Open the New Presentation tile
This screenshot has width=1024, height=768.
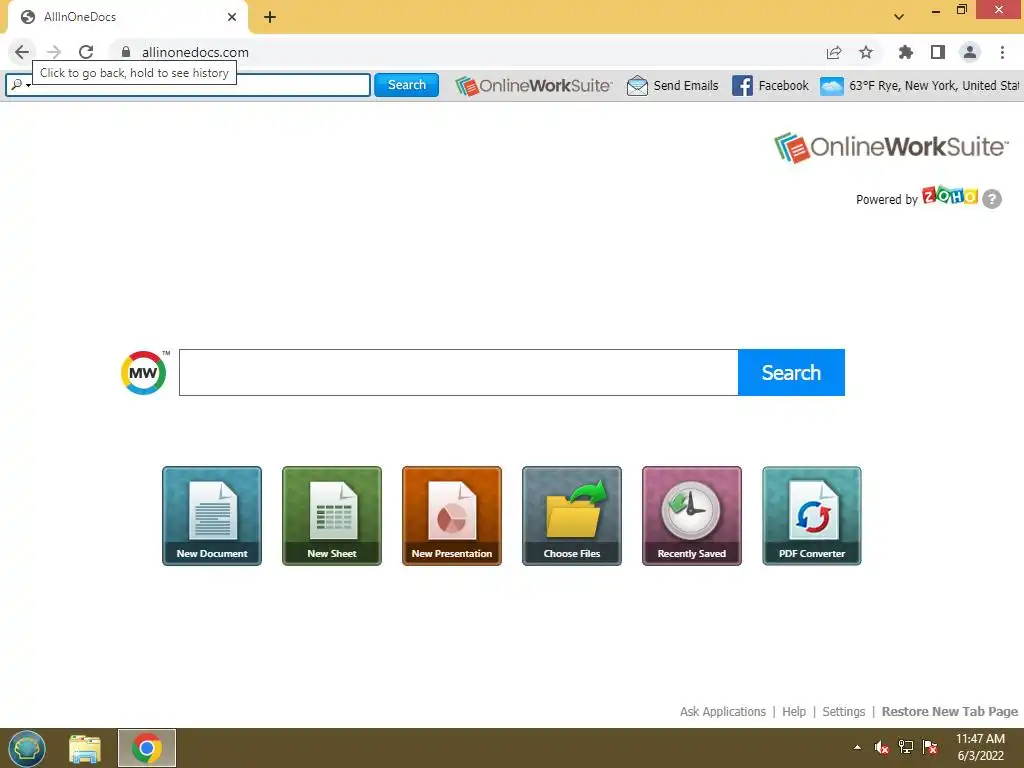[x=452, y=515]
